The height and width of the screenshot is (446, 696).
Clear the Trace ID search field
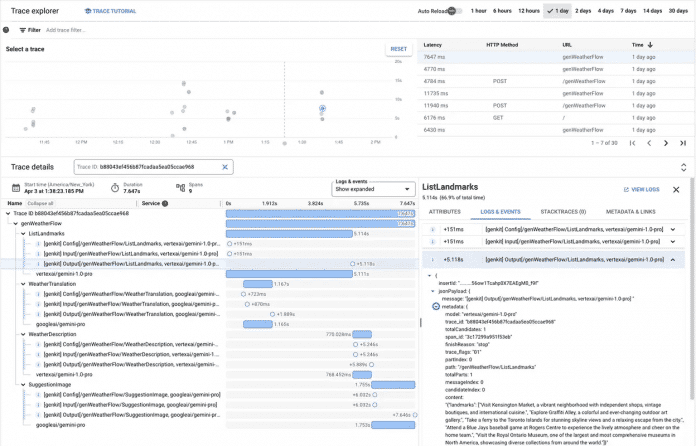(x=225, y=167)
